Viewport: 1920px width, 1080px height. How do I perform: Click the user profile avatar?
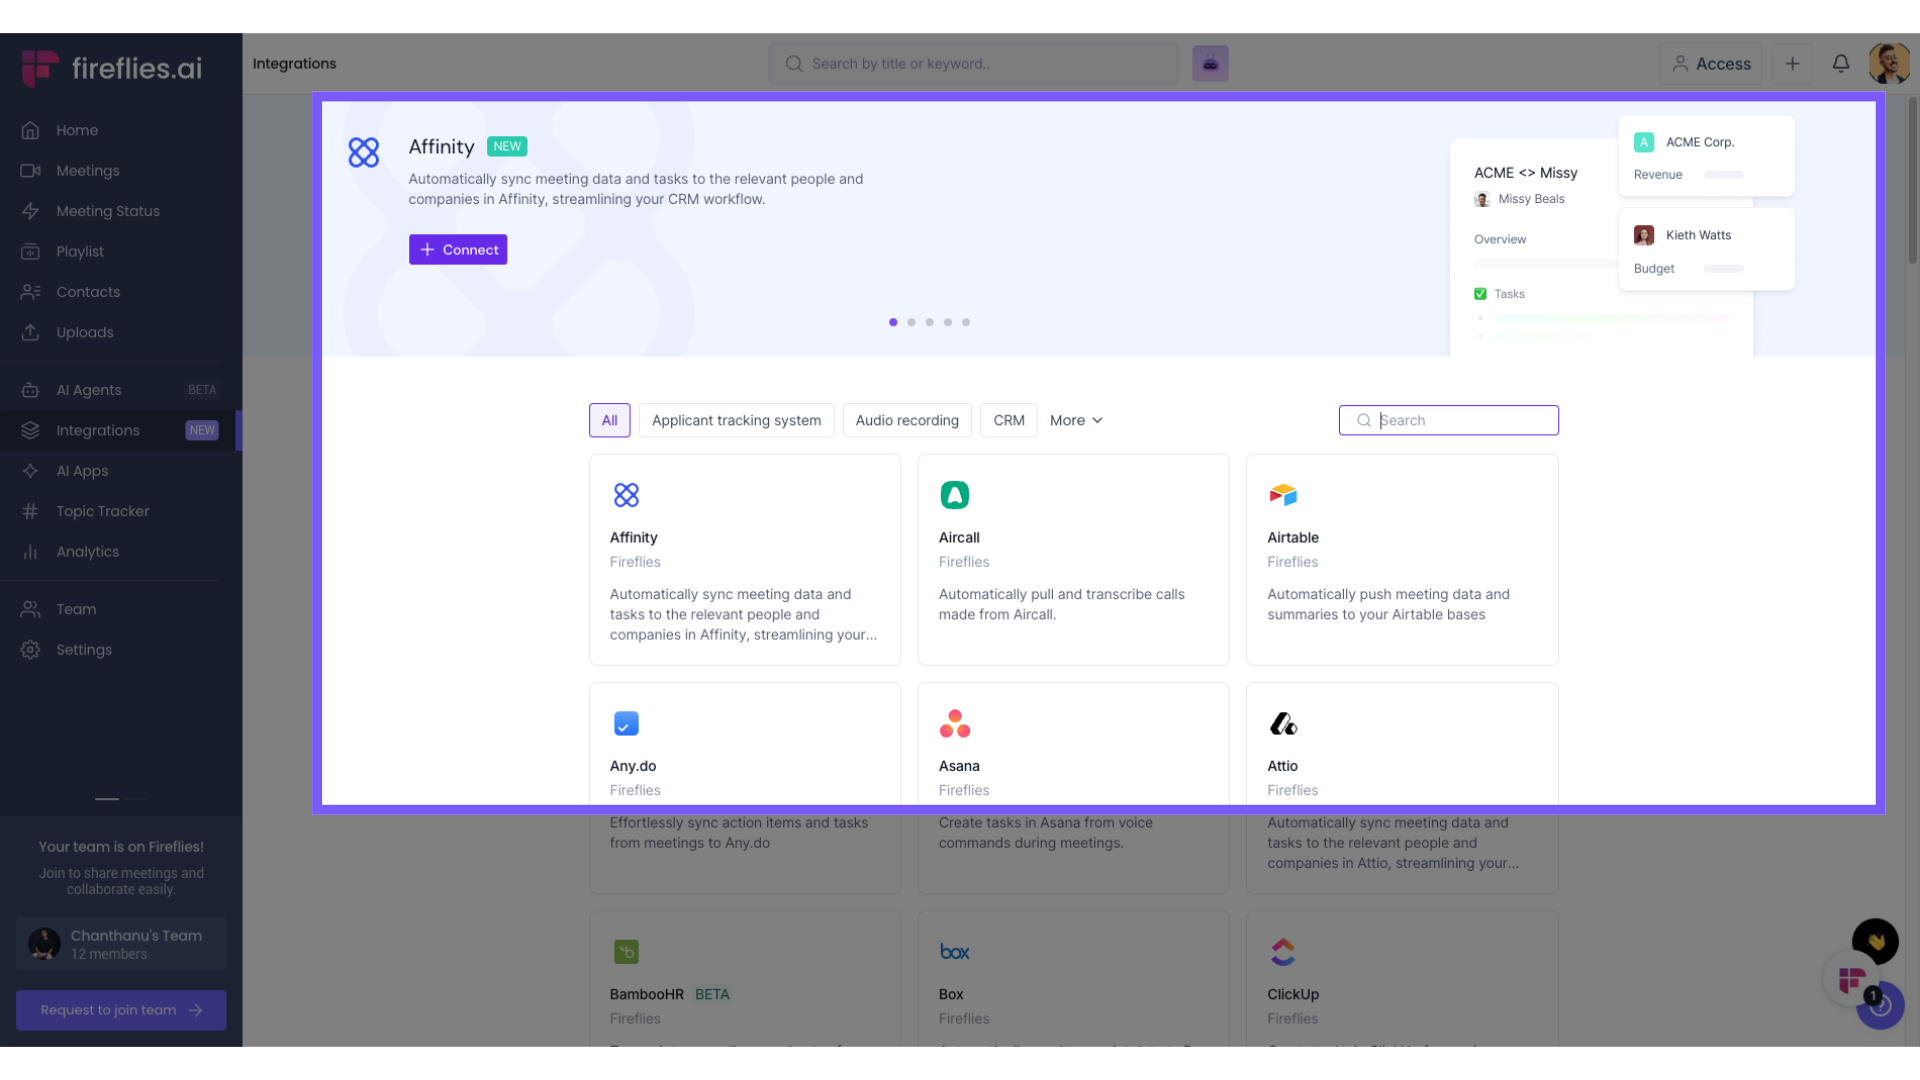click(x=1888, y=63)
